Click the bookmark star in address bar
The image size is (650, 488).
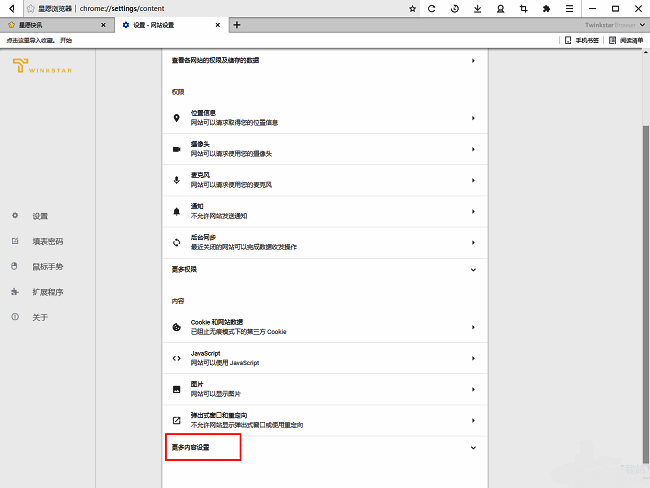pos(413,8)
